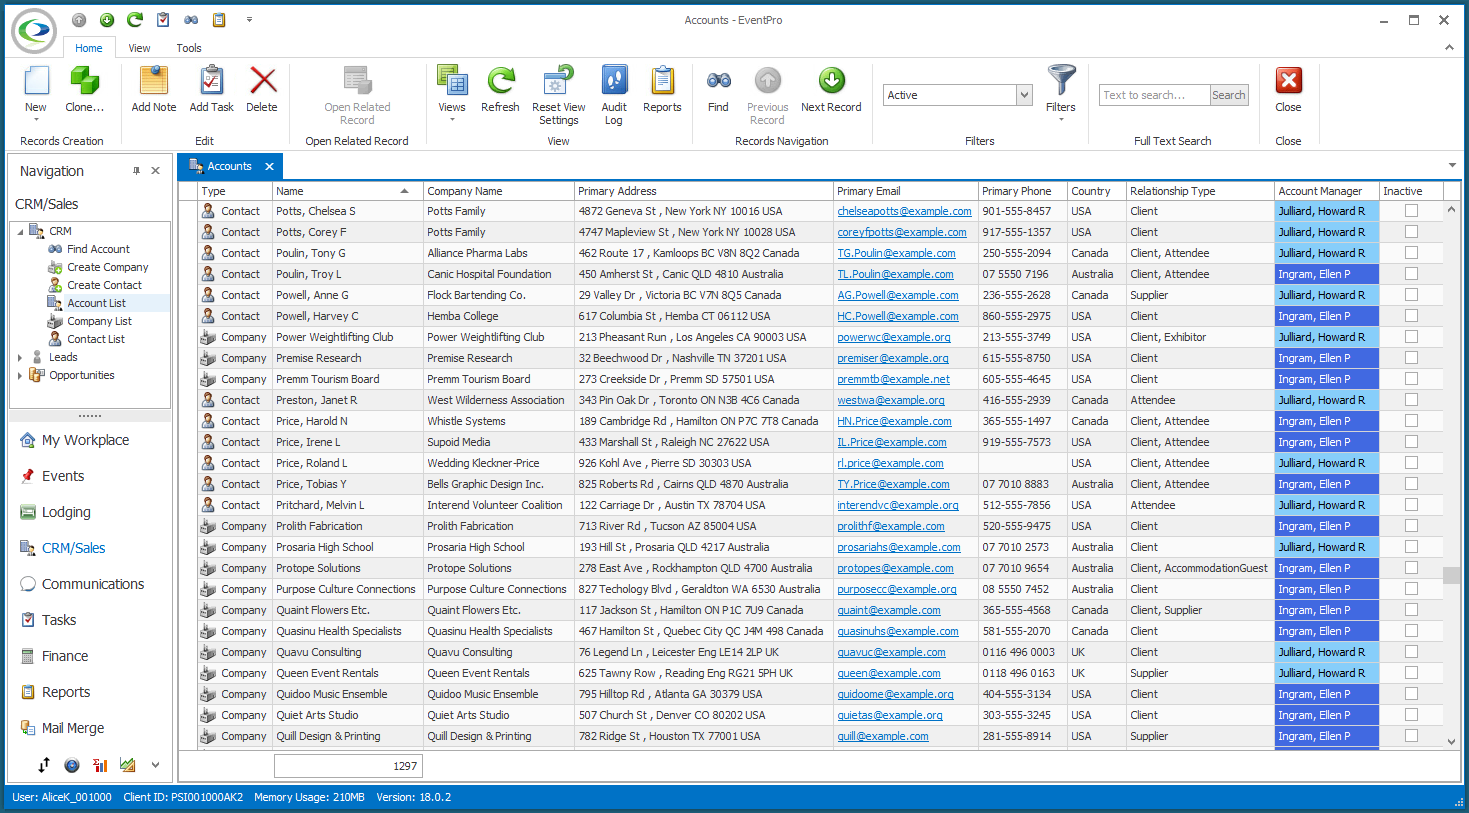The image size is (1469, 813).
Task: Sort by the Name column header
Action: (347, 191)
